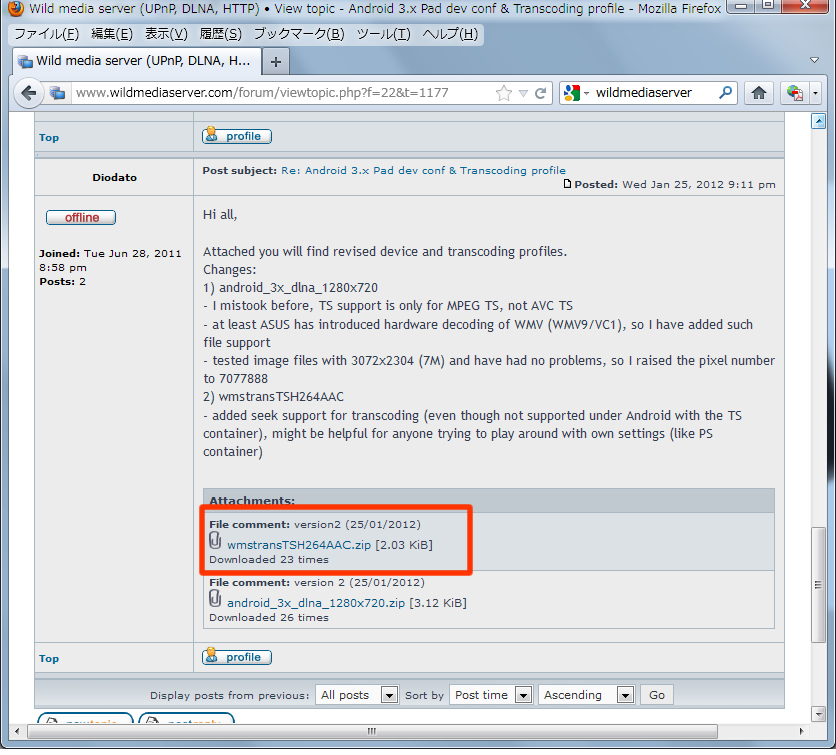Image resolution: width=836 pixels, height=755 pixels.
Task: Open the ヘルプ(H) menu
Action: [450, 34]
